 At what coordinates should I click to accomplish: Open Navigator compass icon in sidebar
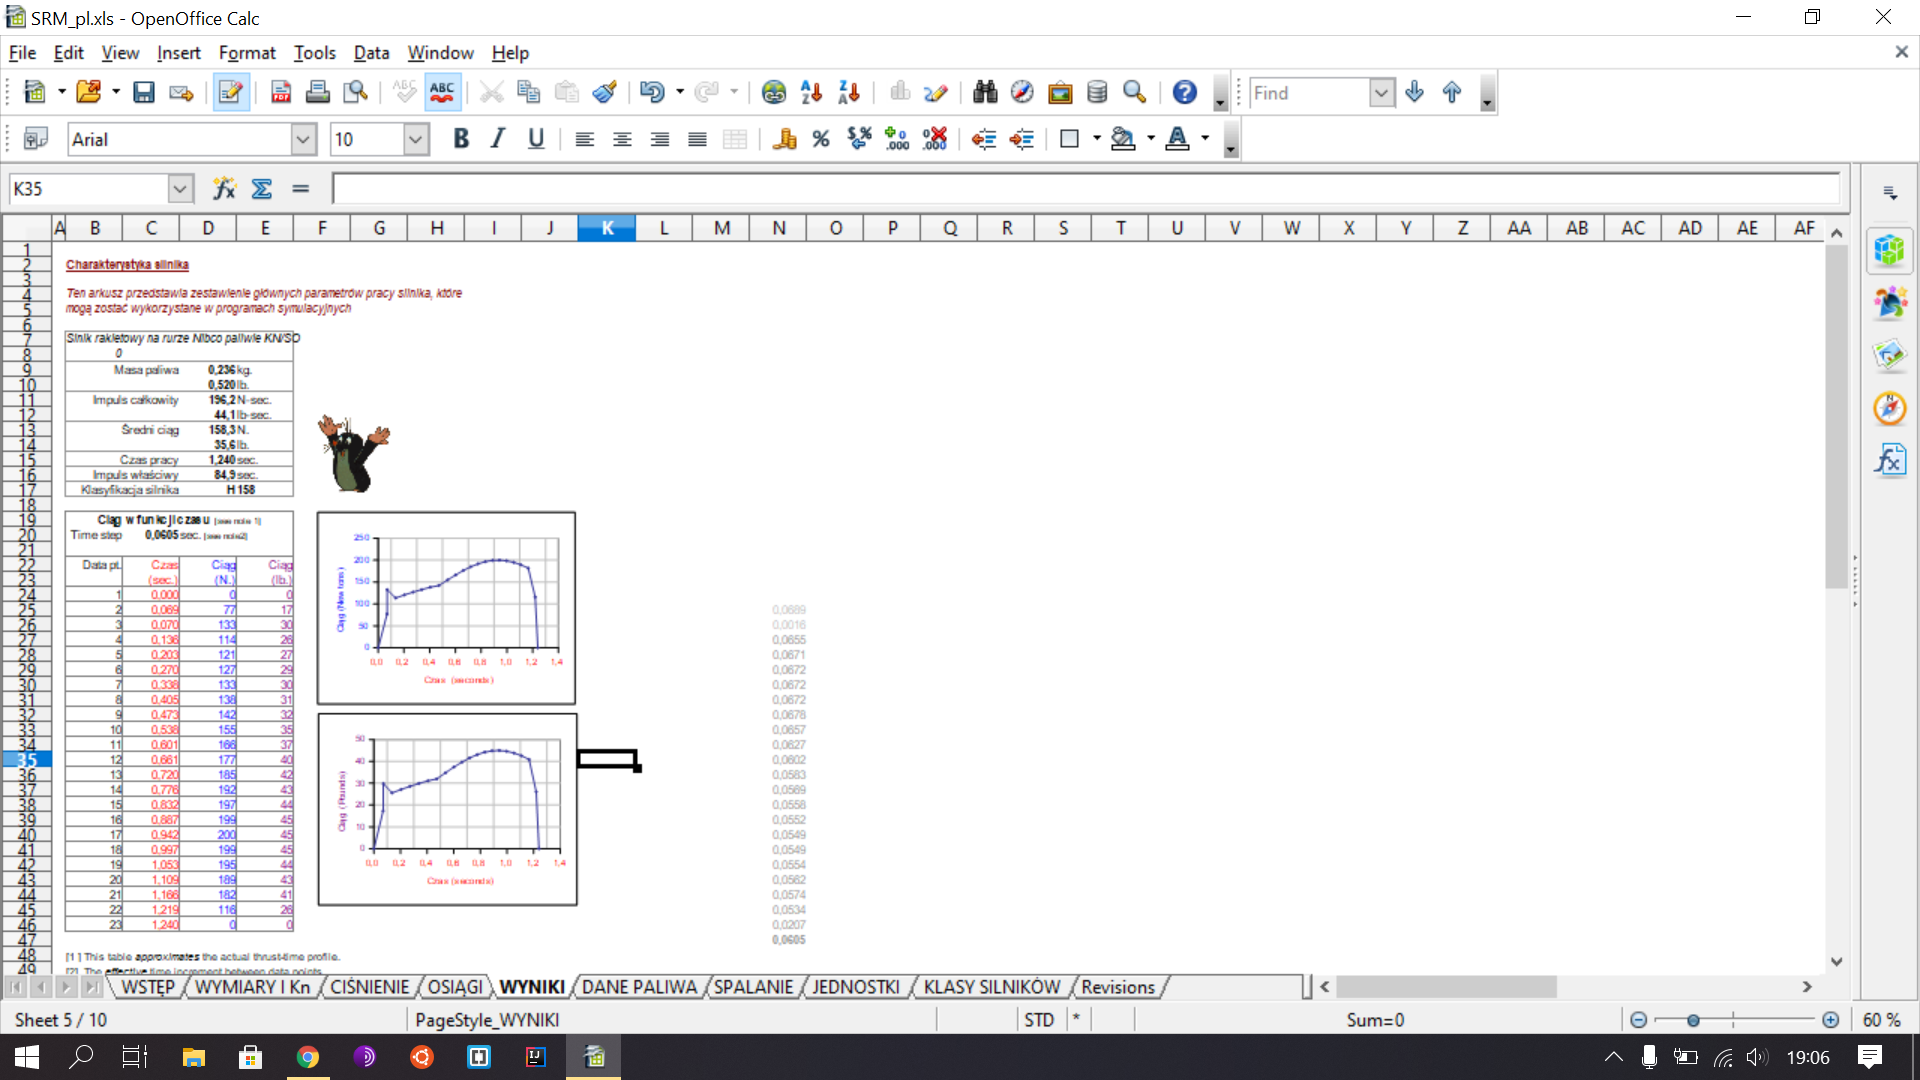[1889, 408]
